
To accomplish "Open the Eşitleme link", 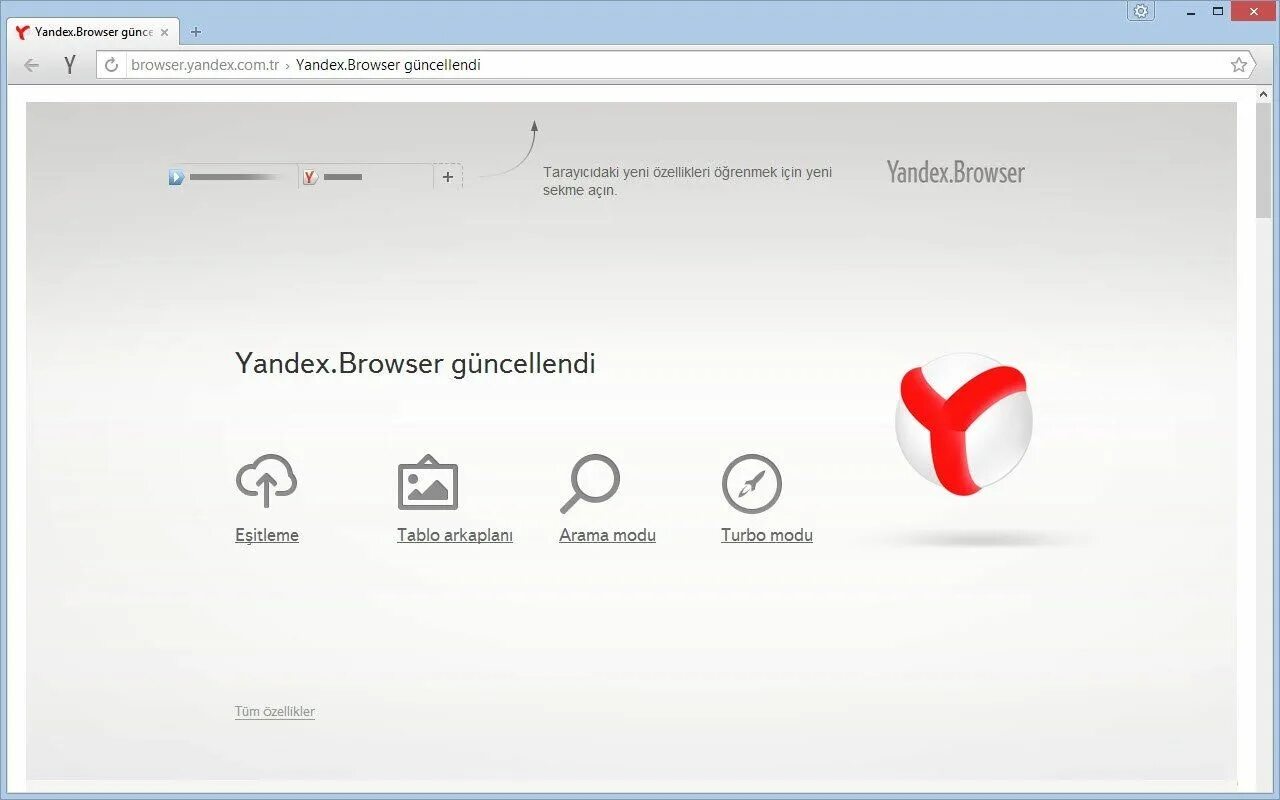I will click(267, 535).
